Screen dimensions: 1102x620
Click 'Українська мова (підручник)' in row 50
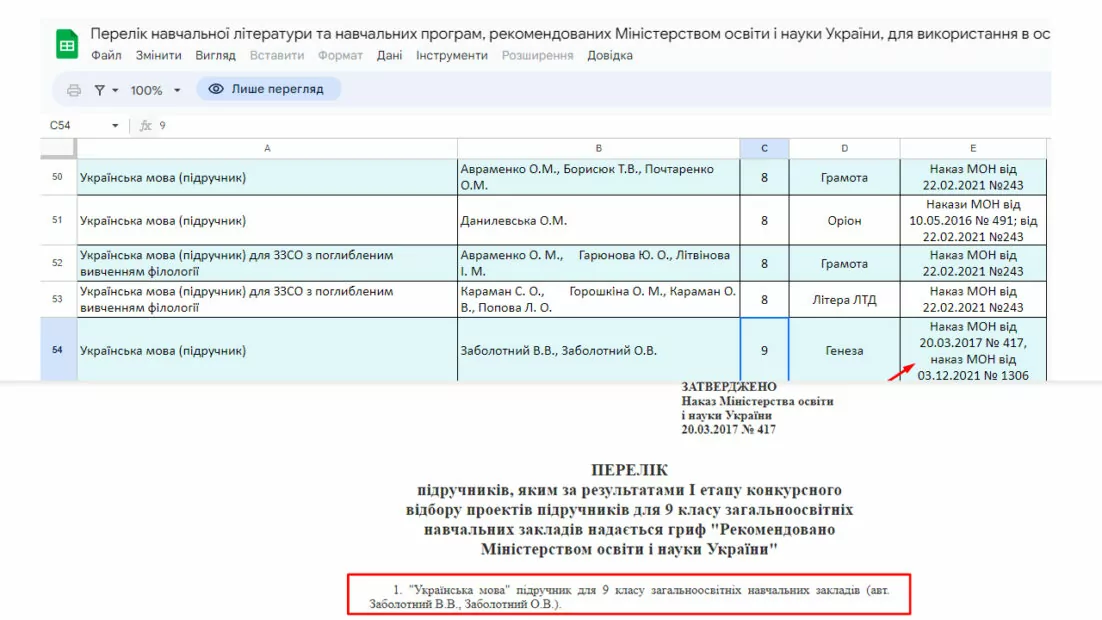tap(267, 177)
